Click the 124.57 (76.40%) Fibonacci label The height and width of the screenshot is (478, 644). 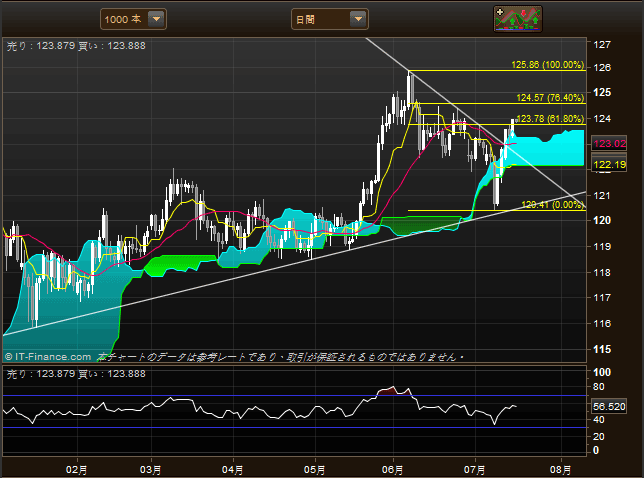pos(550,98)
